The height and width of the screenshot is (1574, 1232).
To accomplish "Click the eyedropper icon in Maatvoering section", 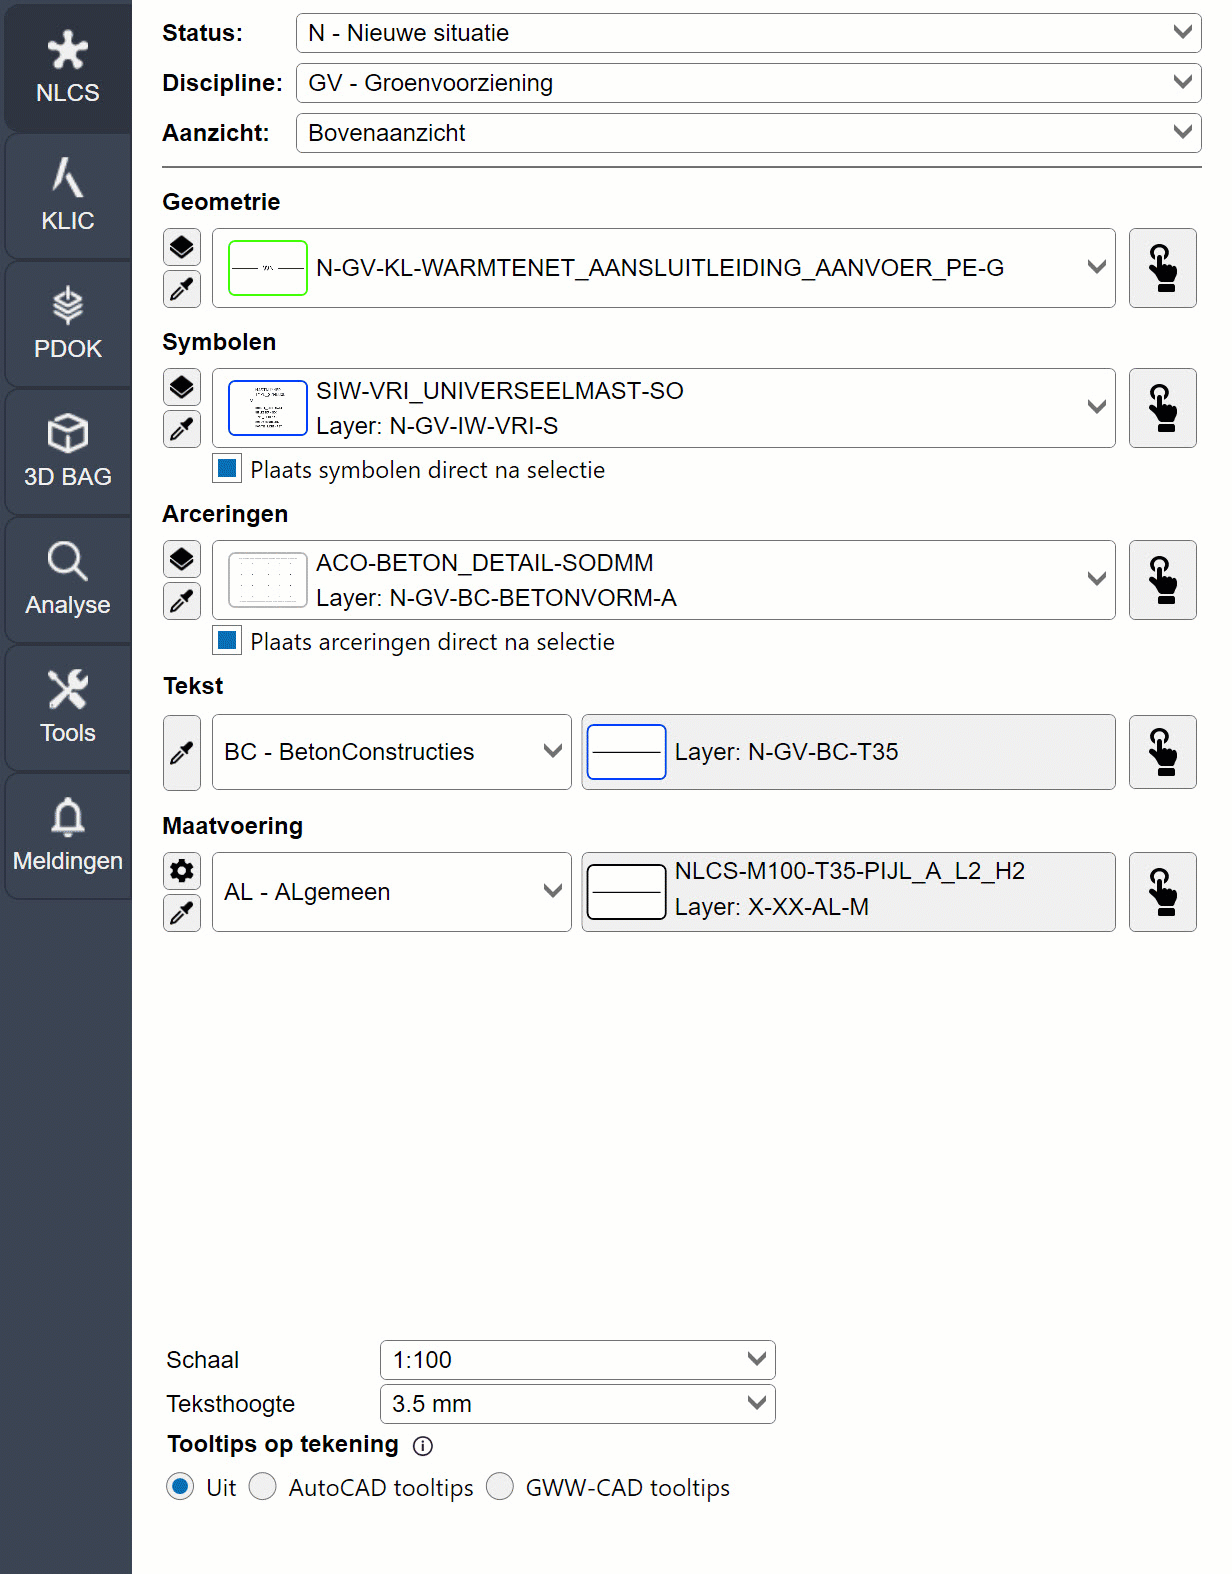I will tap(182, 913).
